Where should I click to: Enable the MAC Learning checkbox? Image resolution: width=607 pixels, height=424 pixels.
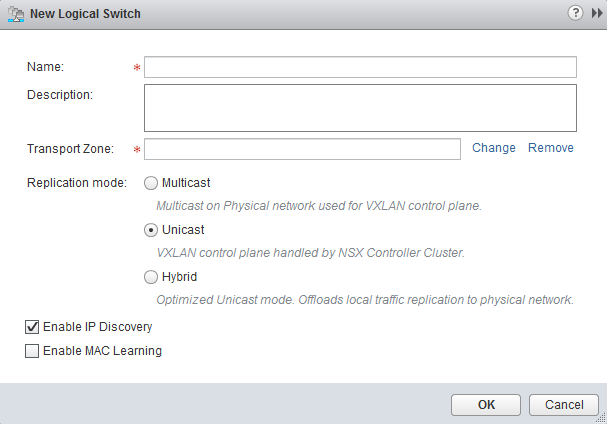pyautogui.click(x=33, y=351)
